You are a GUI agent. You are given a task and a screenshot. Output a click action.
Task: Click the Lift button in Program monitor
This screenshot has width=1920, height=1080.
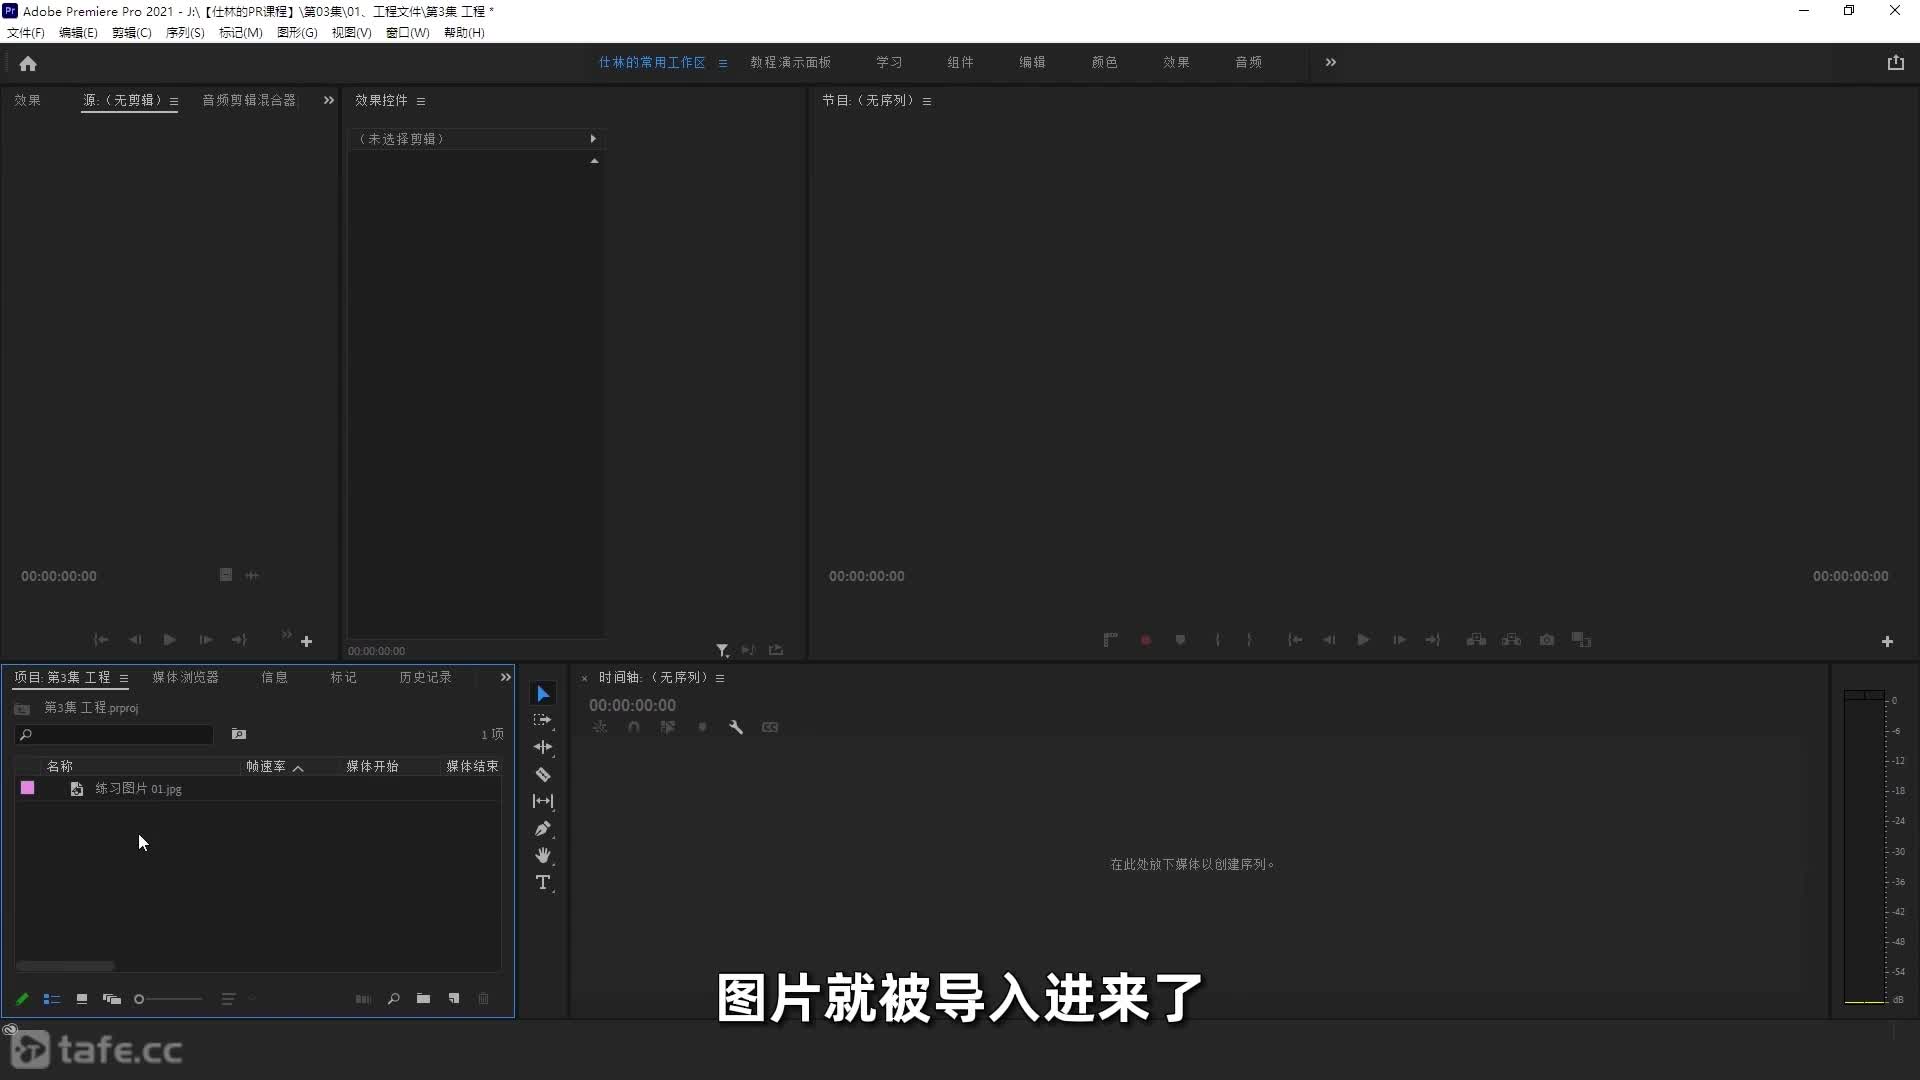click(1476, 640)
